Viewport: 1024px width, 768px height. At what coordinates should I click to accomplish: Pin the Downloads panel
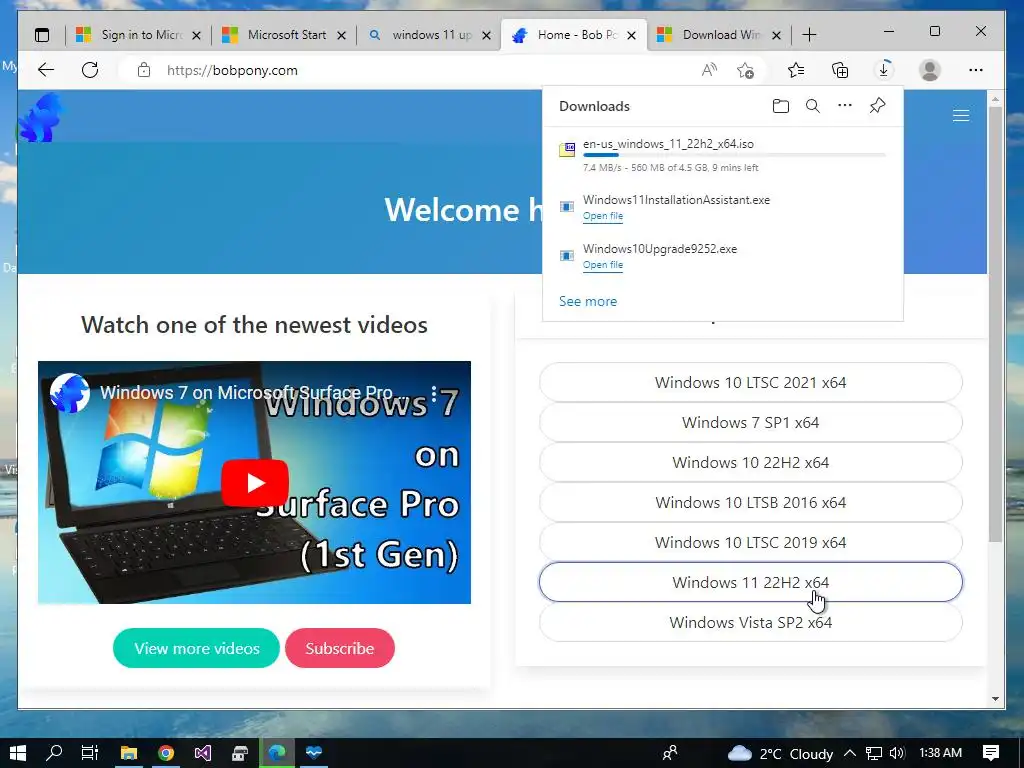coord(877,105)
